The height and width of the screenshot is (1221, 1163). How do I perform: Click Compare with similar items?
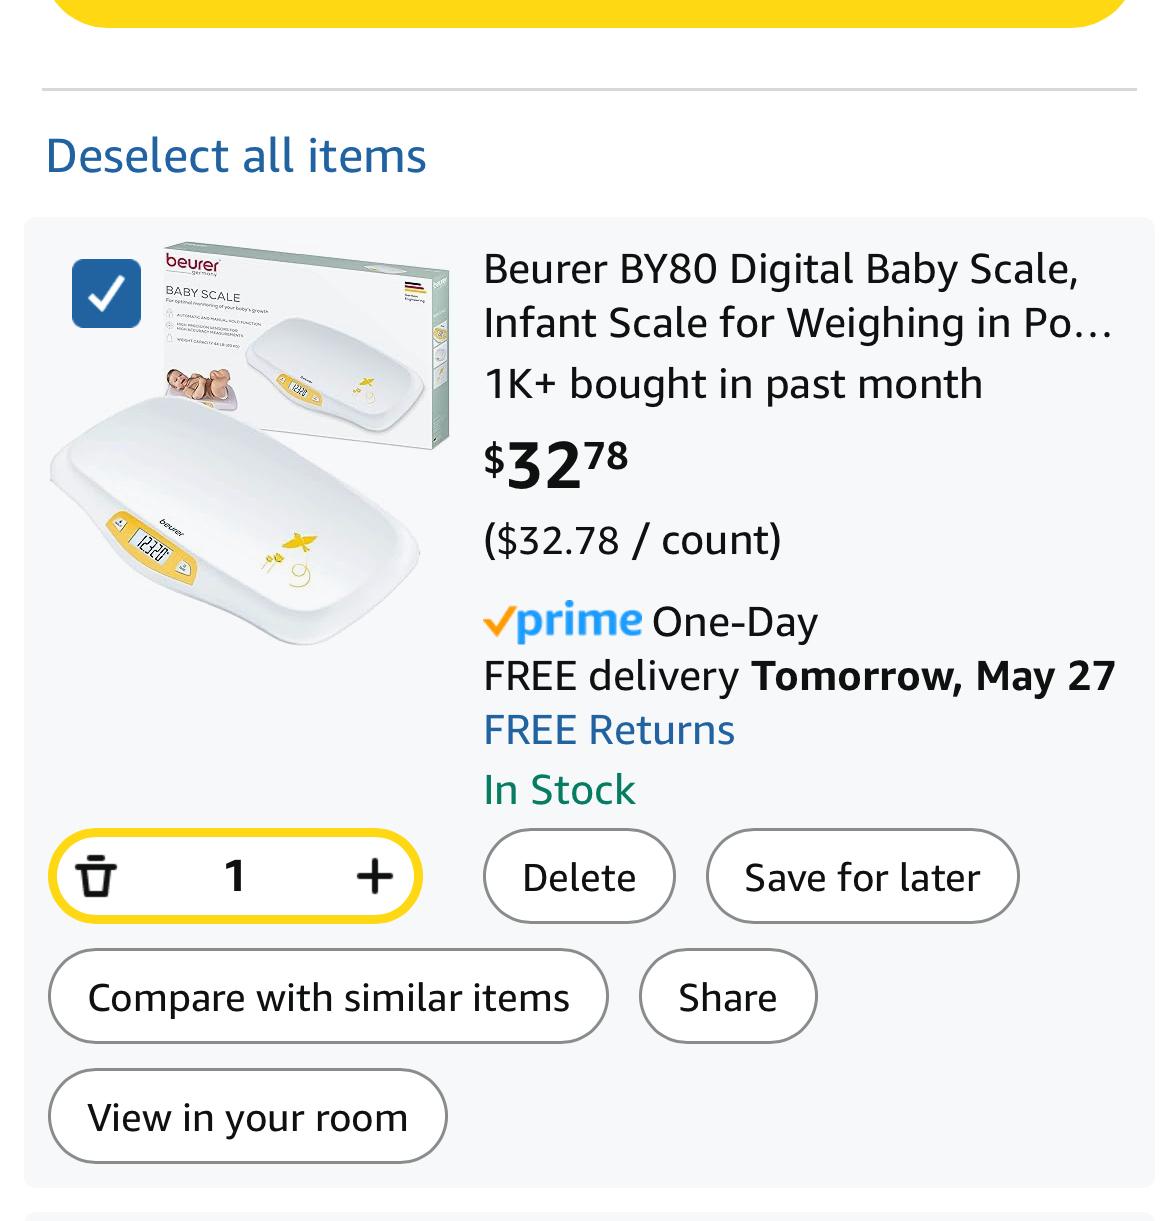[x=328, y=996]
